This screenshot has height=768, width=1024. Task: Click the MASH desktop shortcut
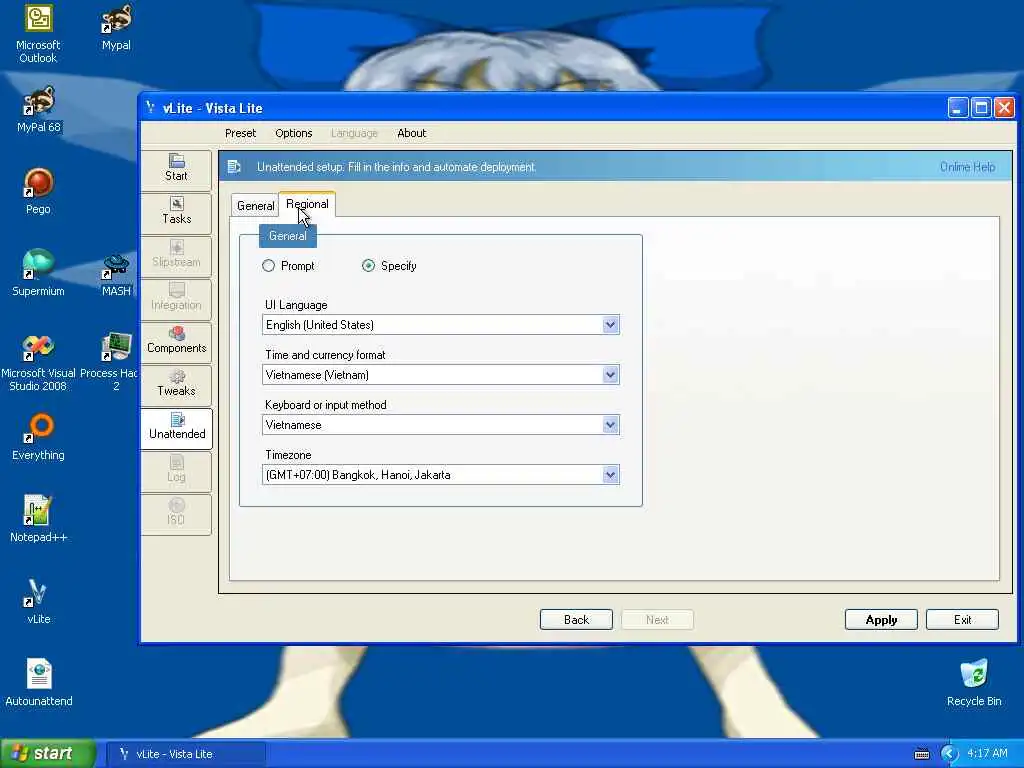coord(116,276)
